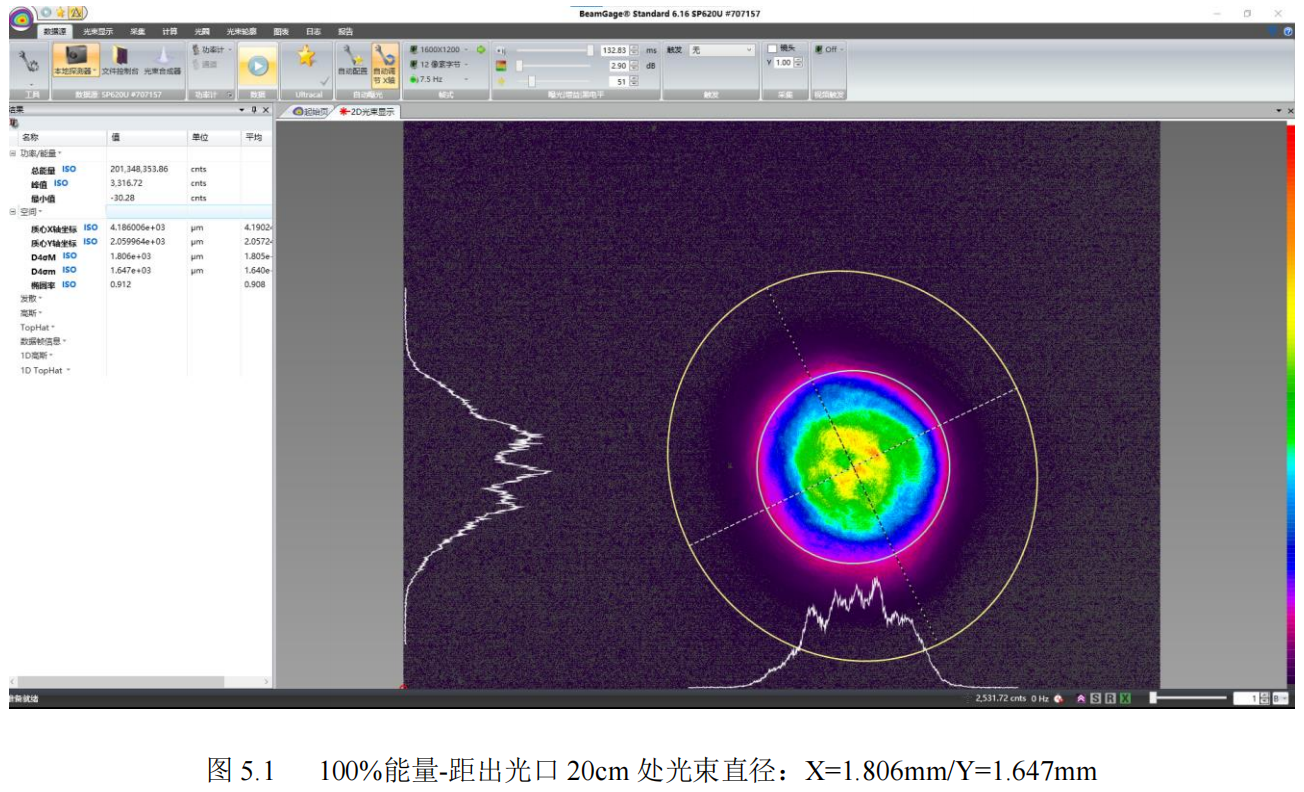This screenshot has height=792, width=1304.
Task: Collapse the 空间 spatial results group
Action: 13,212
